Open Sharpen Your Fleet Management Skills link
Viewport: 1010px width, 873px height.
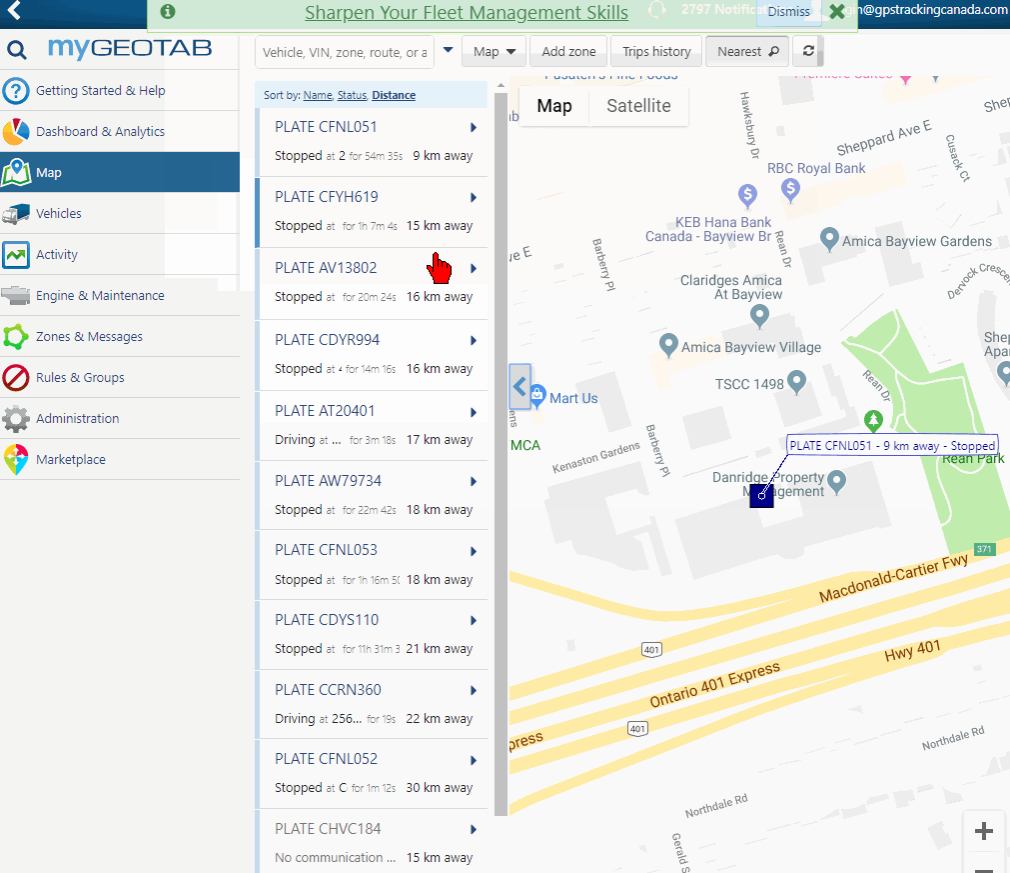pyautogui.click(x=466, y=12)
